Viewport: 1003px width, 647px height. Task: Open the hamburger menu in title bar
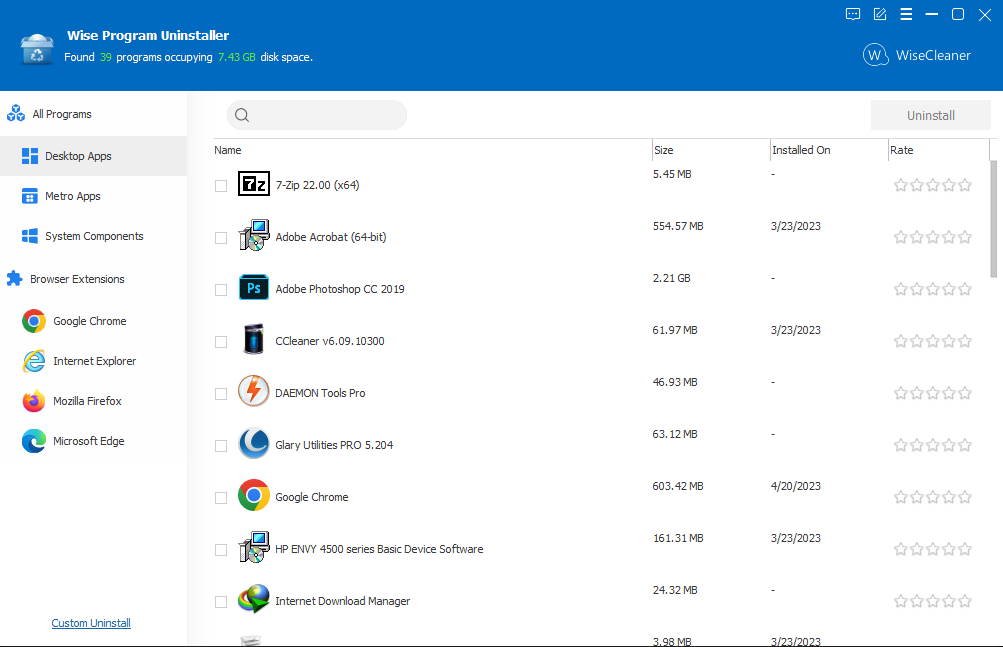pyautogui.click(x=906, y=14)
